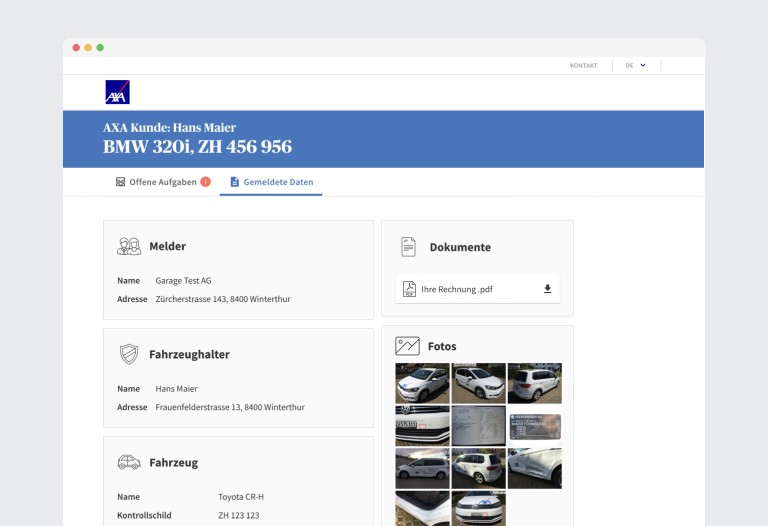768x526 pixels.
Task: Select the Gemeldete Daten tab
Action: (x=271, y=182)
